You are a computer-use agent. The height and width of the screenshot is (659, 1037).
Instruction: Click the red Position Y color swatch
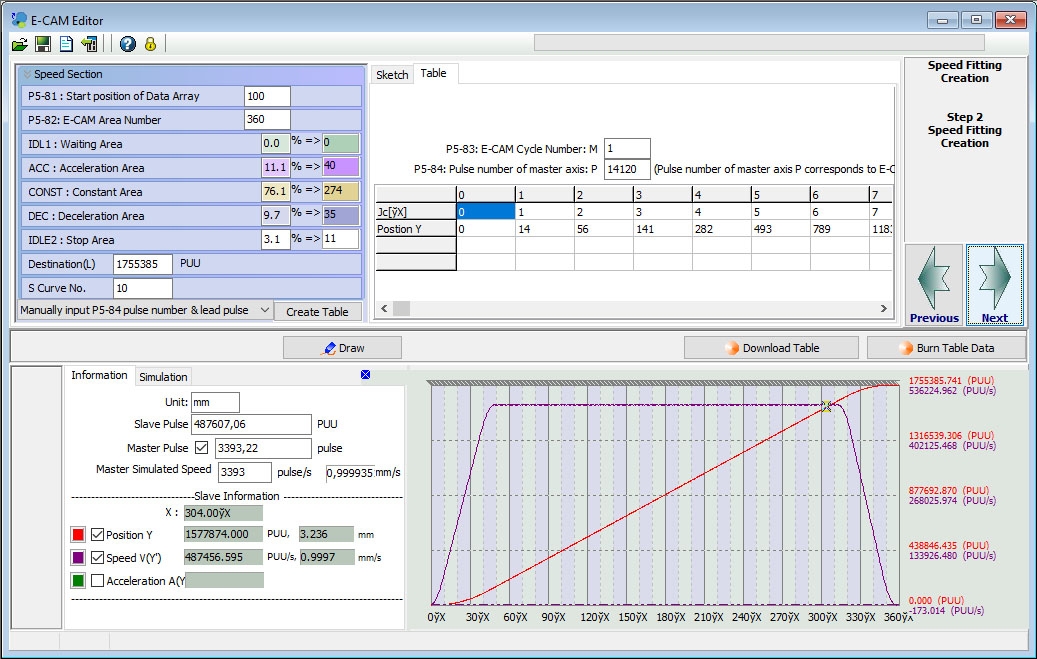(x=78, y=534)
